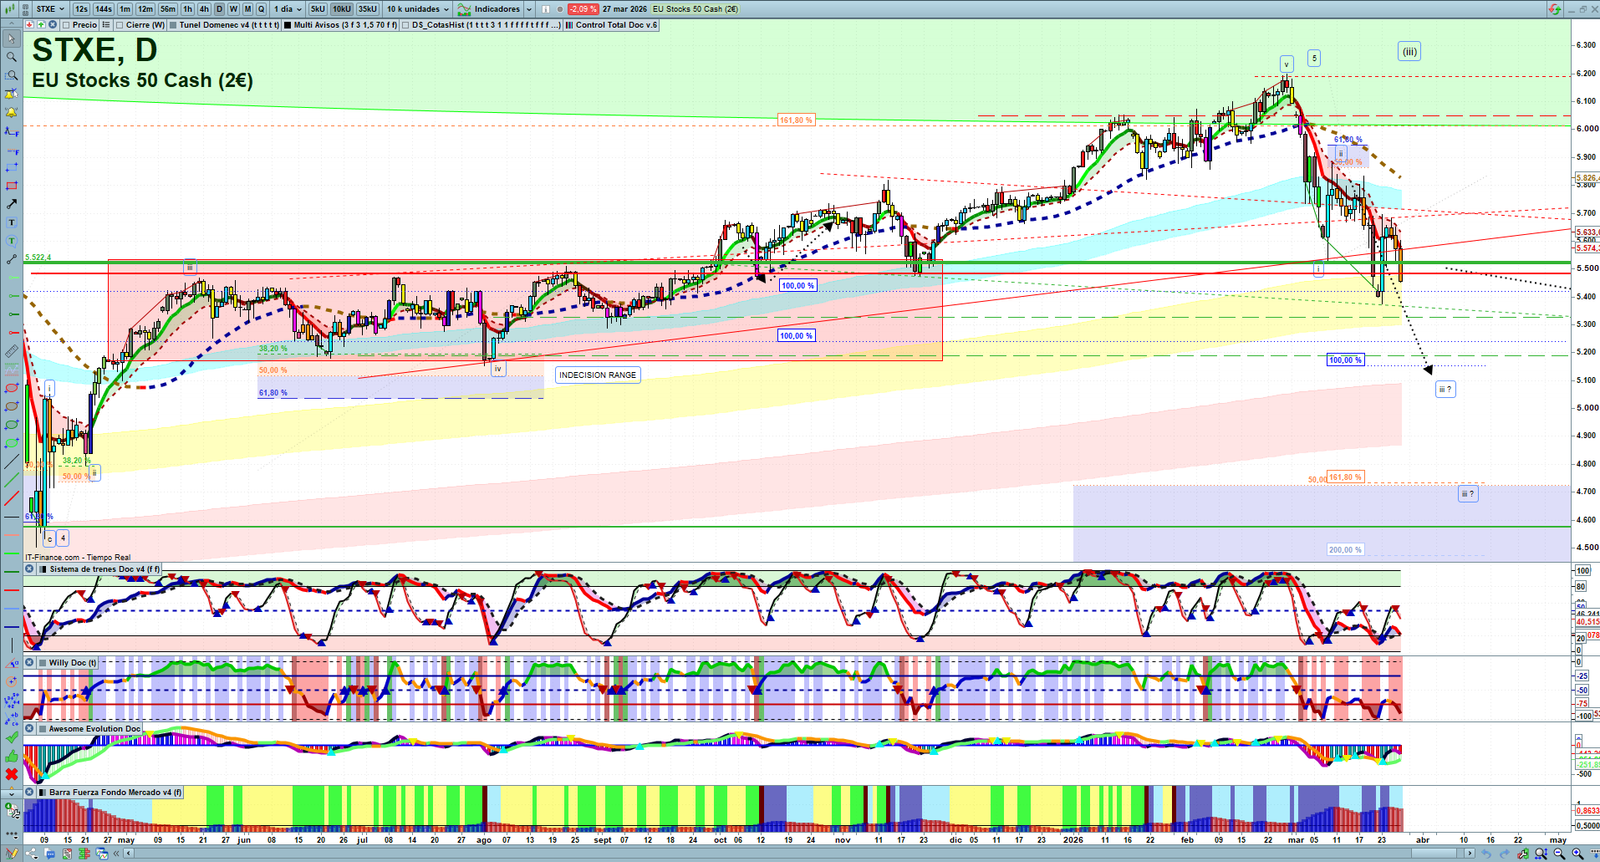Click the IT-Finance.com - Tiempo Real text
The height and width of the screenshot is (862, 1600).
79,557
